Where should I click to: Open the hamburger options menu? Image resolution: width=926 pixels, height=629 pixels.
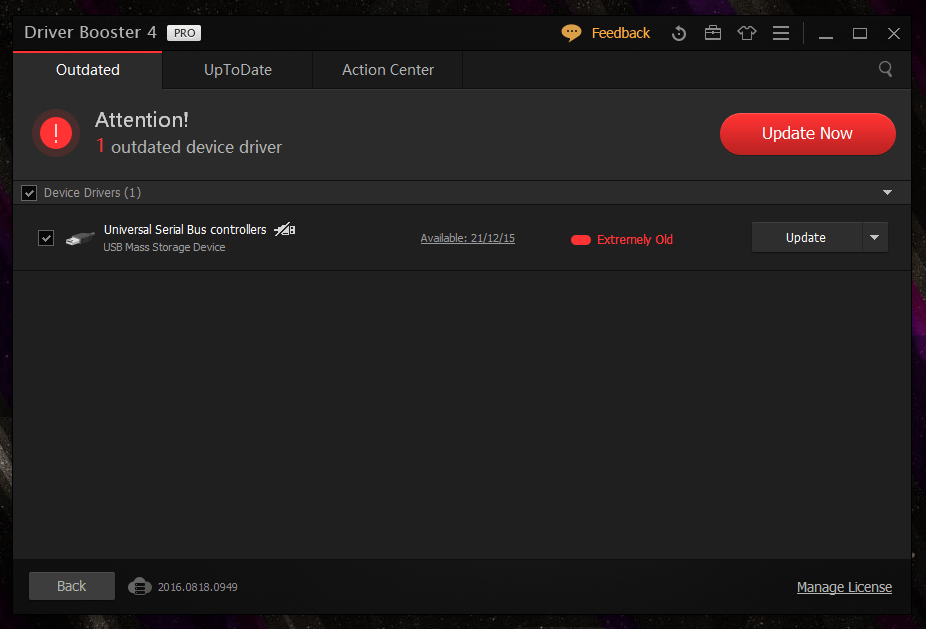[781, 33]
